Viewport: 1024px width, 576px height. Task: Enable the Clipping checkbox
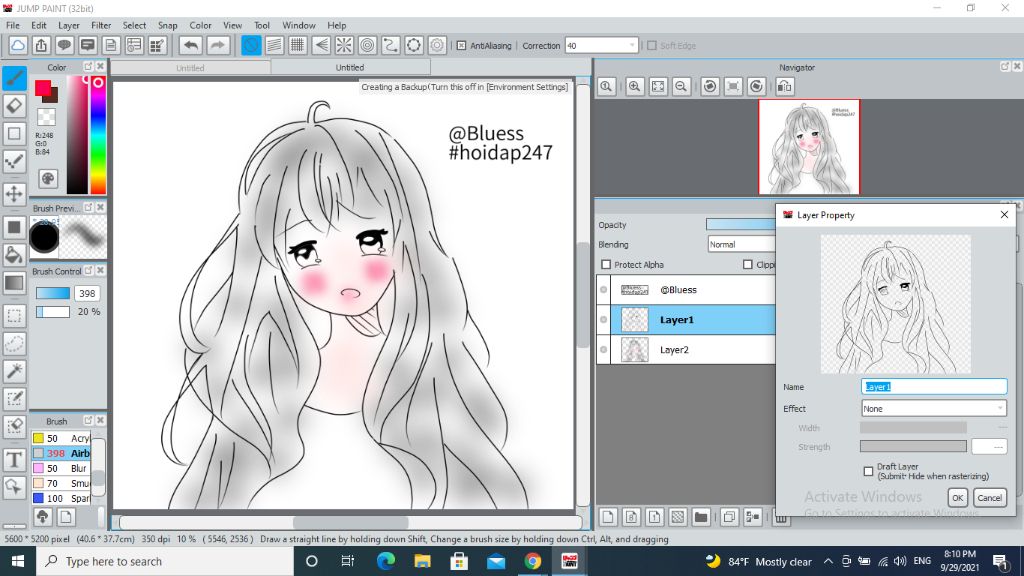point(748,264)
